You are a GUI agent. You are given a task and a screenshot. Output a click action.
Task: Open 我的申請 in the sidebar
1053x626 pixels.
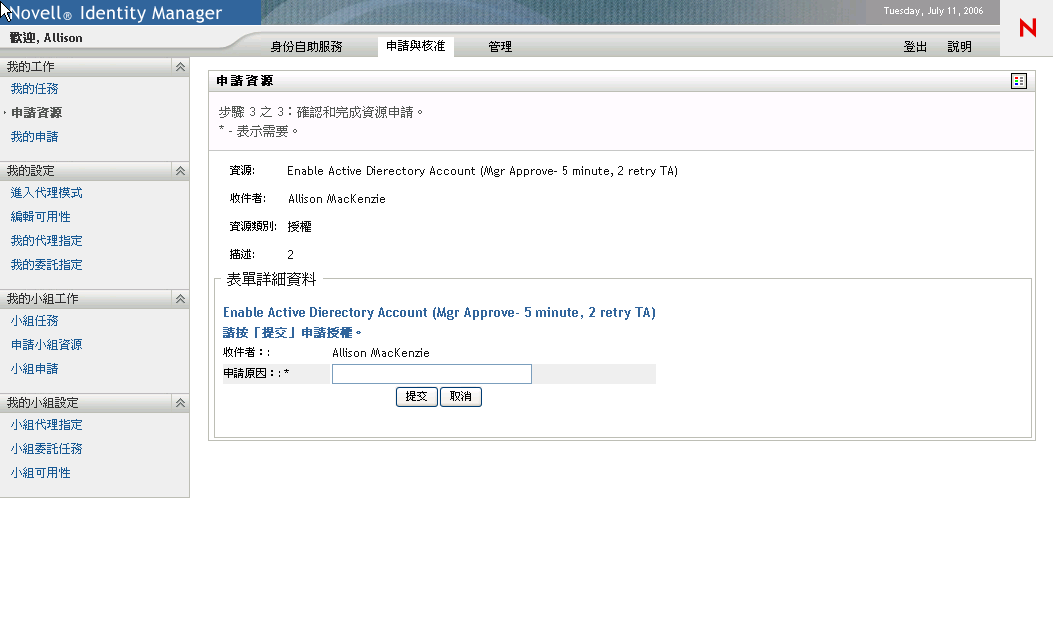[x=34, y=137]
